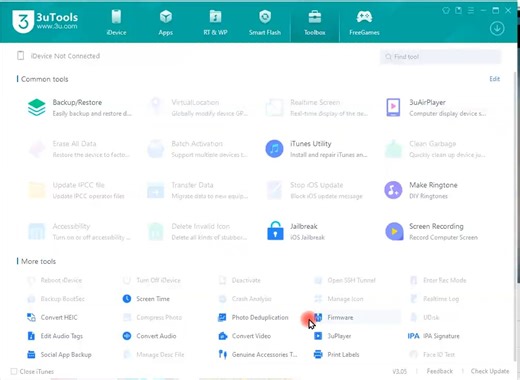Open the hamburger menu icon in title bar

[x=471, y=11]
